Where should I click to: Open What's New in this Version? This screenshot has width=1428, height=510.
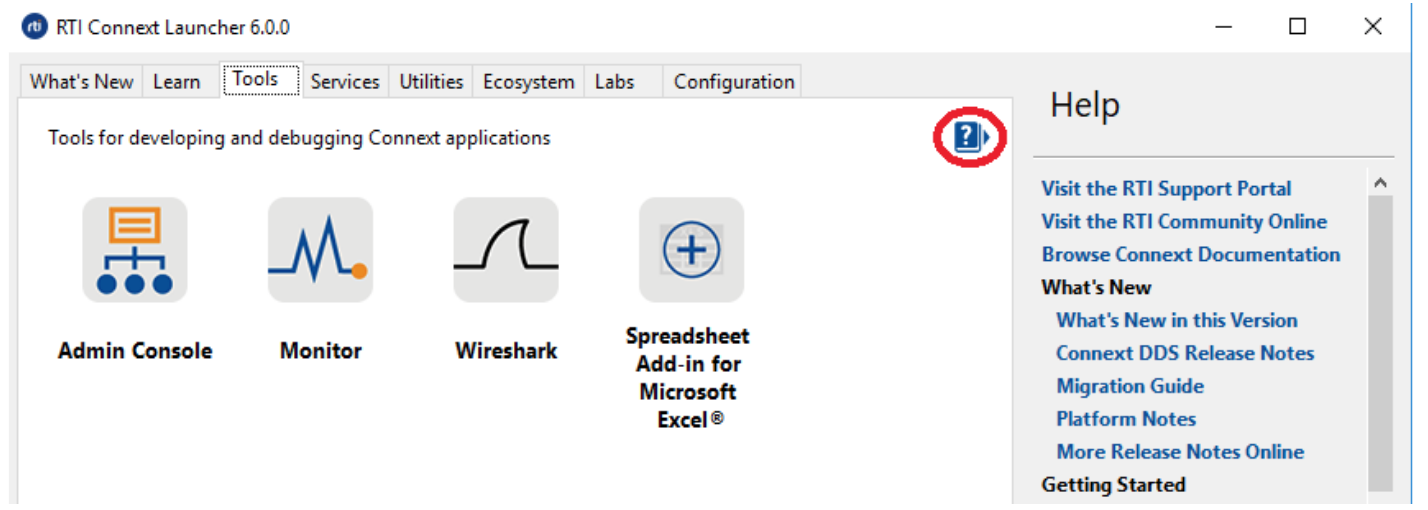(1177, 321)
